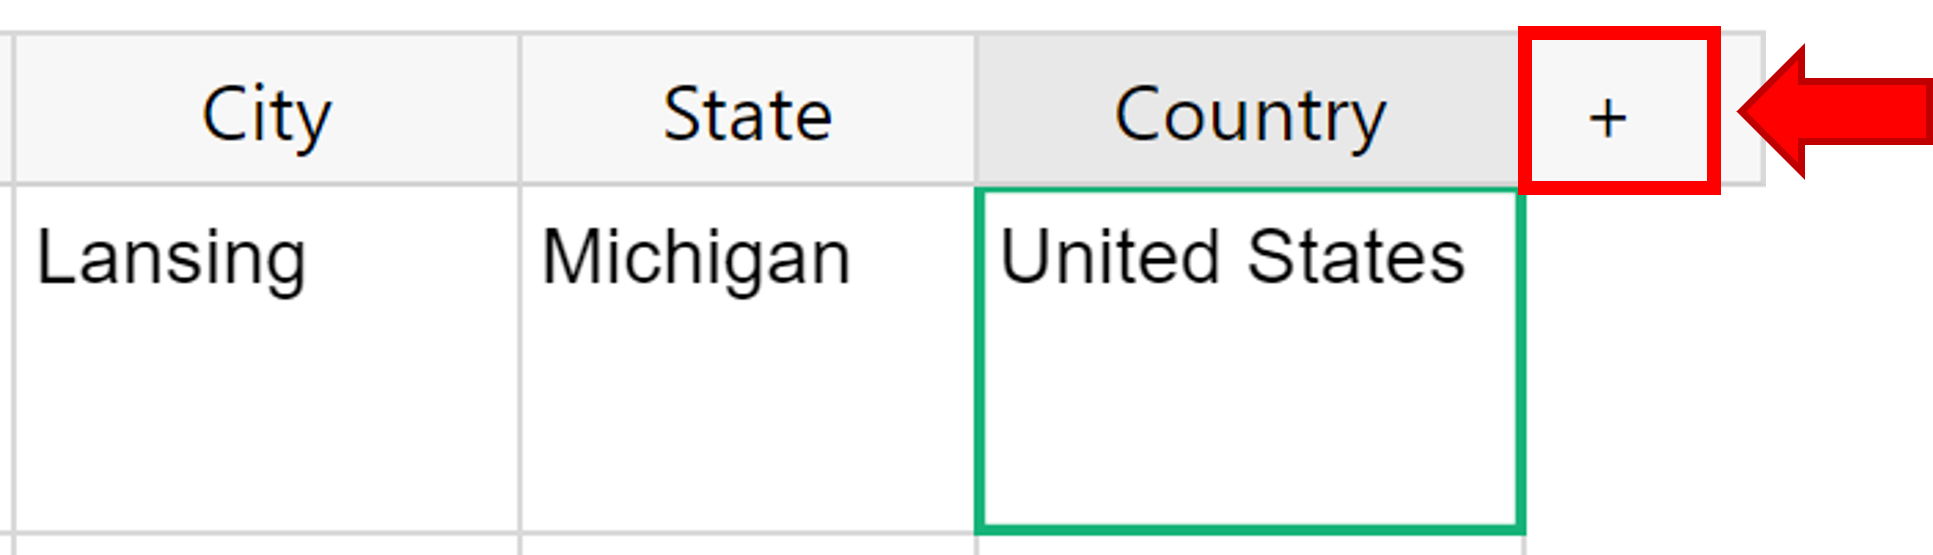Image resolution: width=1933 pixels, height=555 pixels.
Task: Click the selected United States cell
Action: [x=1250, y=358]
